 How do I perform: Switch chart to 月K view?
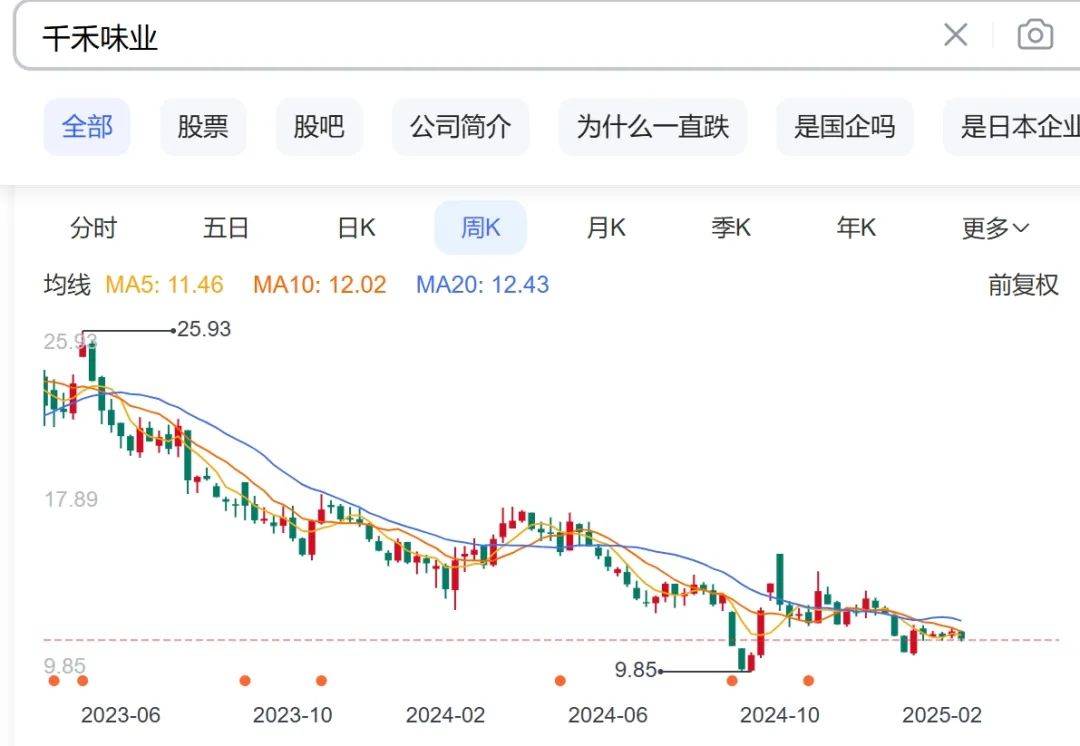coord(606,227)
